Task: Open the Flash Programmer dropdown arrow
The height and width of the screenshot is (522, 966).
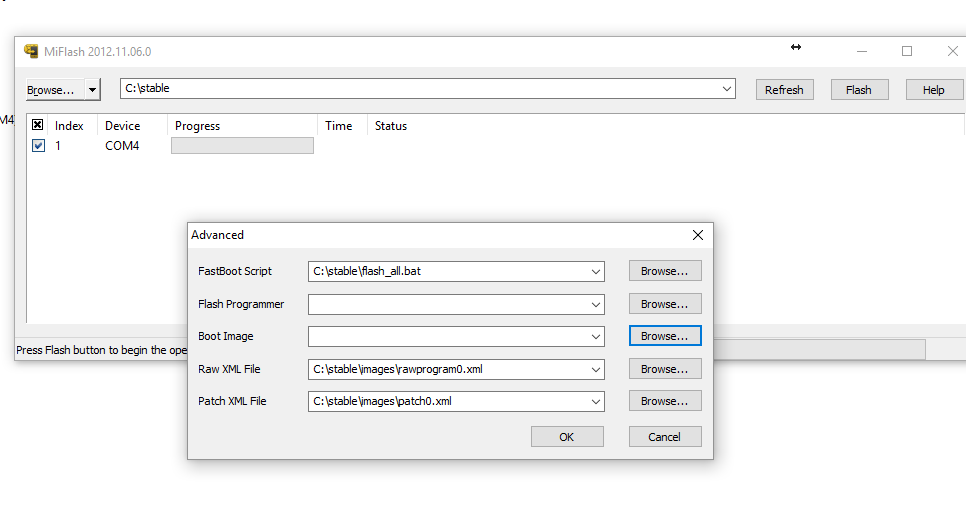Action: point(596,304)
